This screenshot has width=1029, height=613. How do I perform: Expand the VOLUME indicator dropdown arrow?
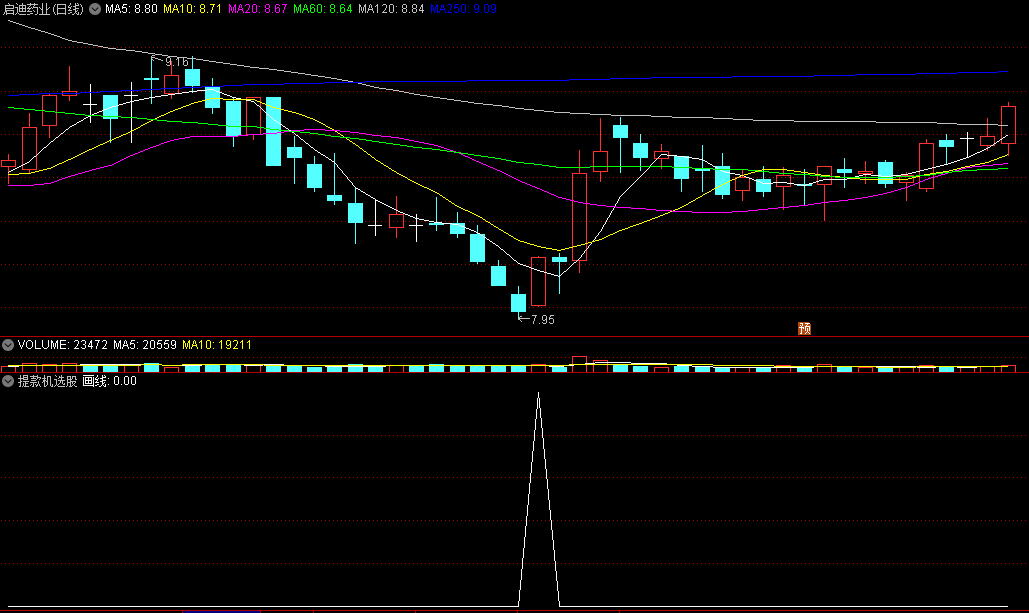point(8,345)
